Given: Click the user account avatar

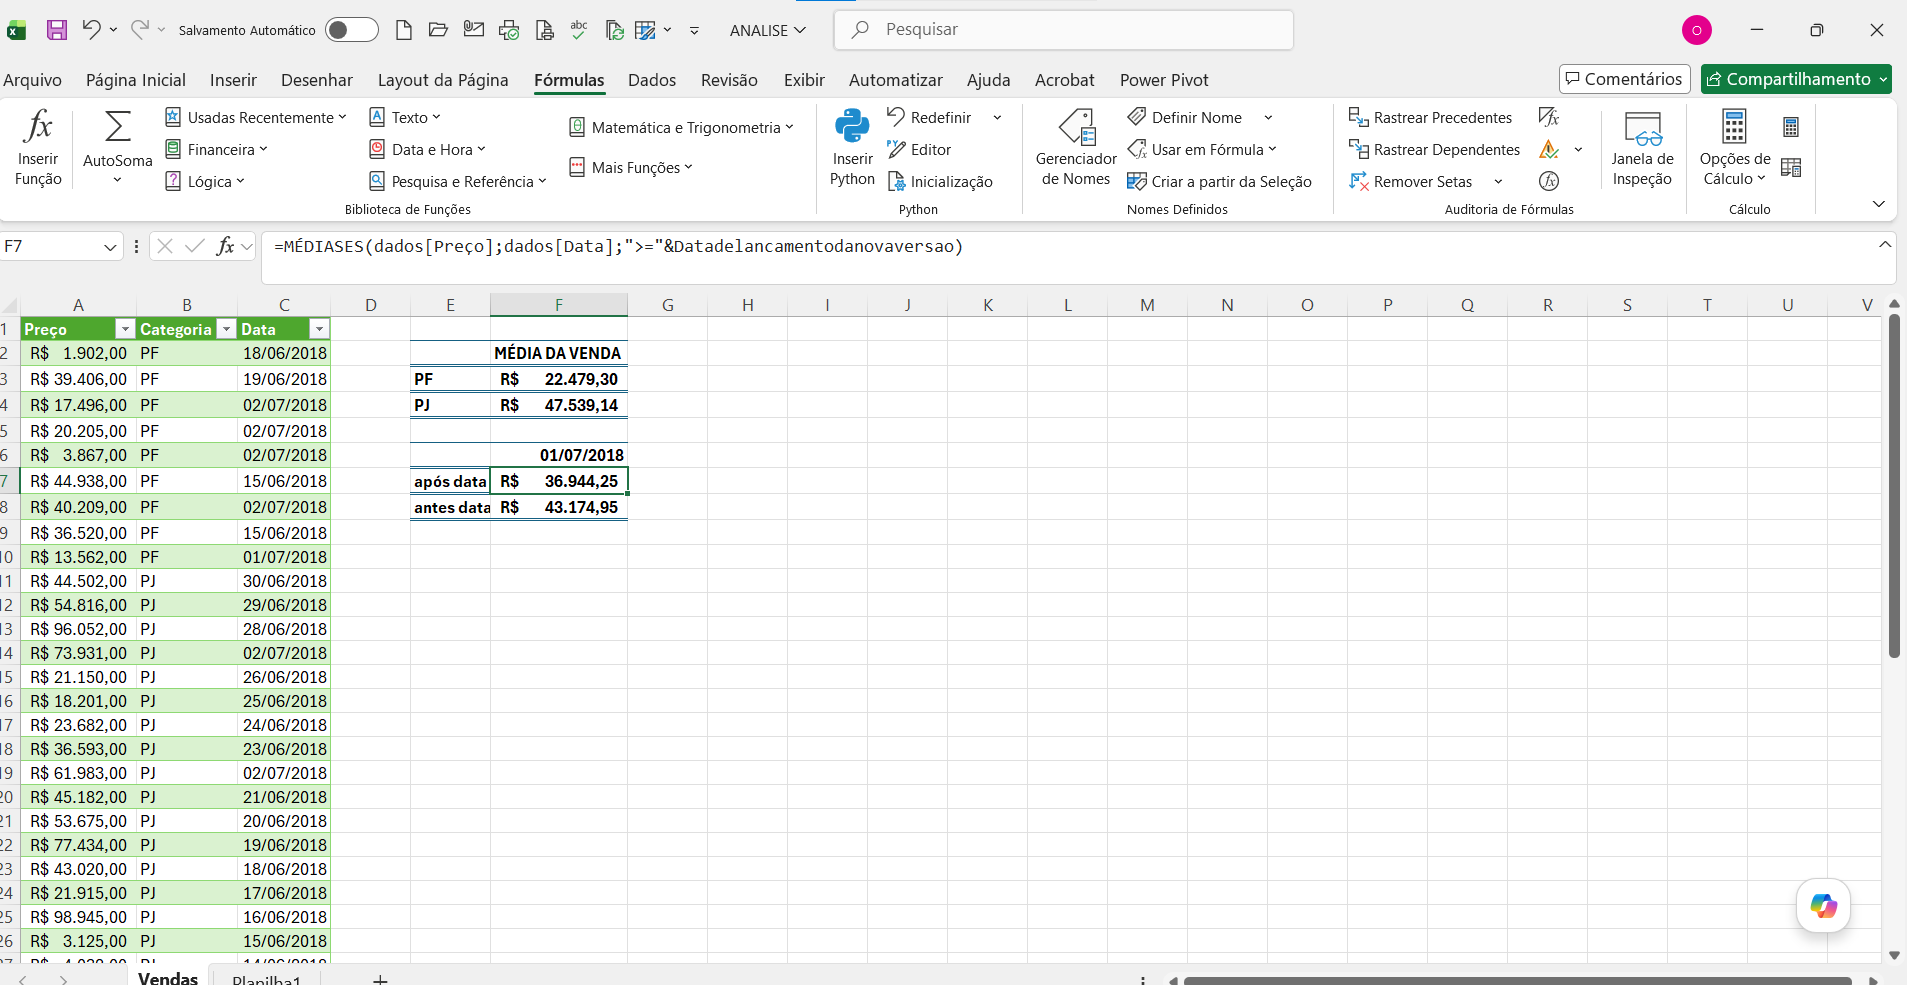Looking at the screenshot, I should pyautogui.click(x=1696, y=30).
